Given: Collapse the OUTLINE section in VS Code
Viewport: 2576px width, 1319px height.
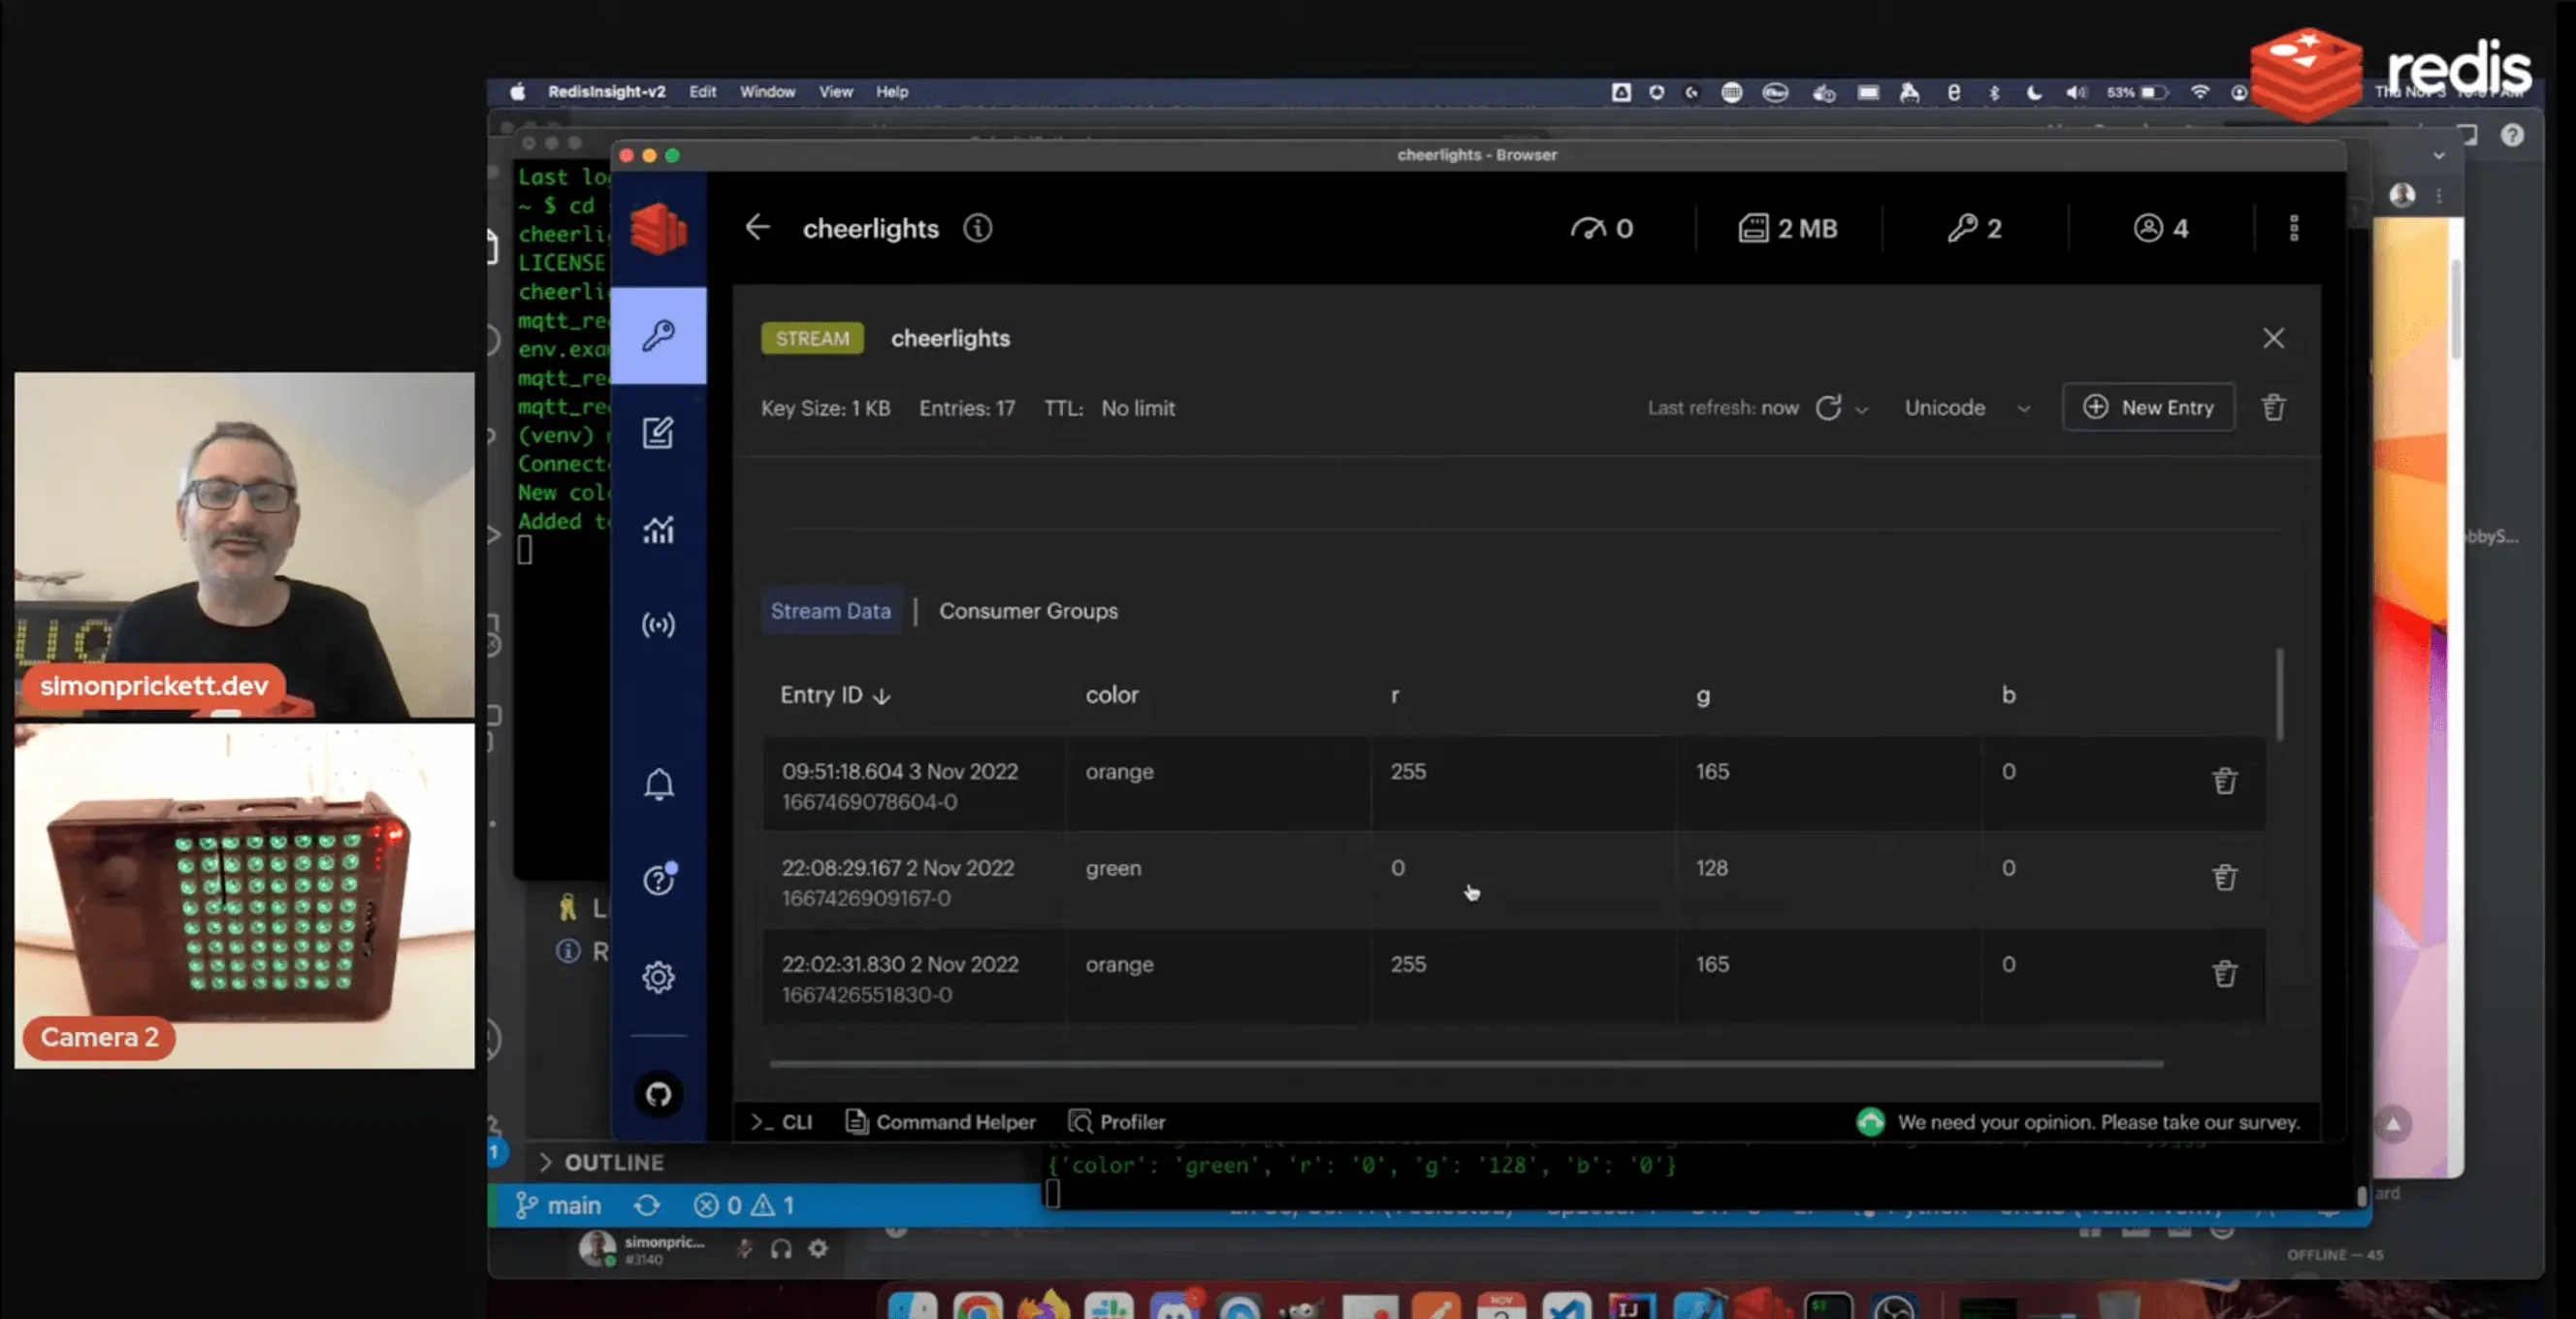Looking at the screenshot, I should [547, 1162].
